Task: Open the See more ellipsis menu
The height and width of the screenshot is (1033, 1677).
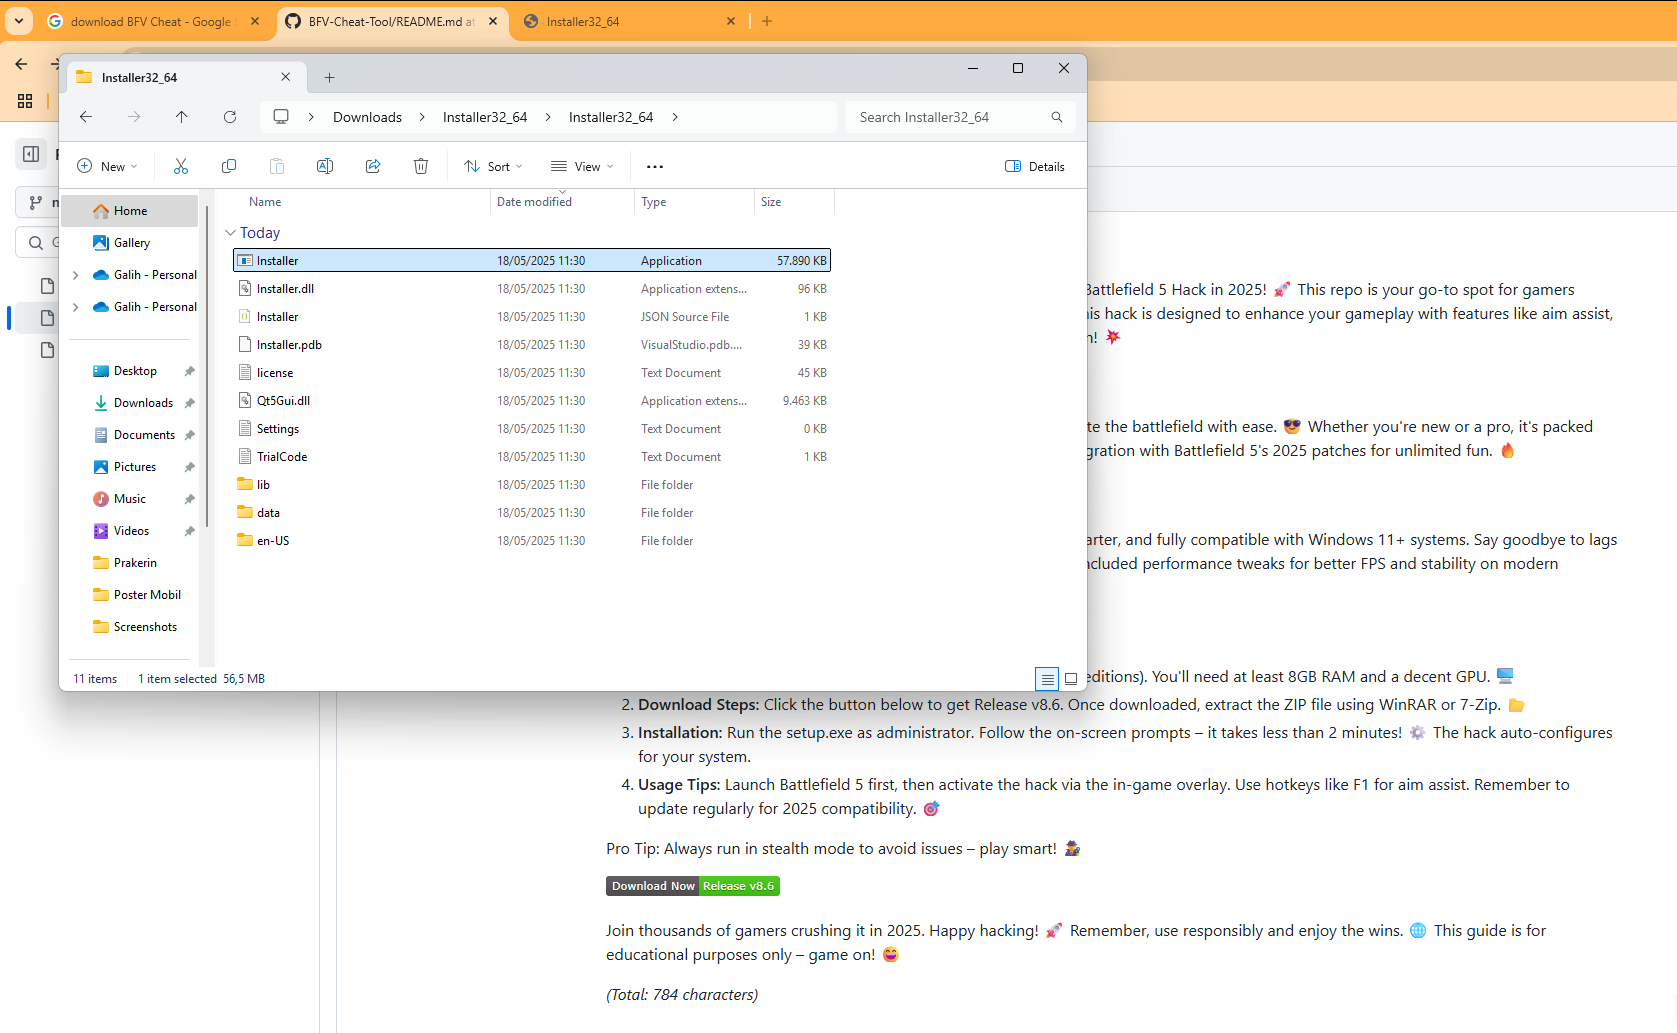Action: [655, 167]
